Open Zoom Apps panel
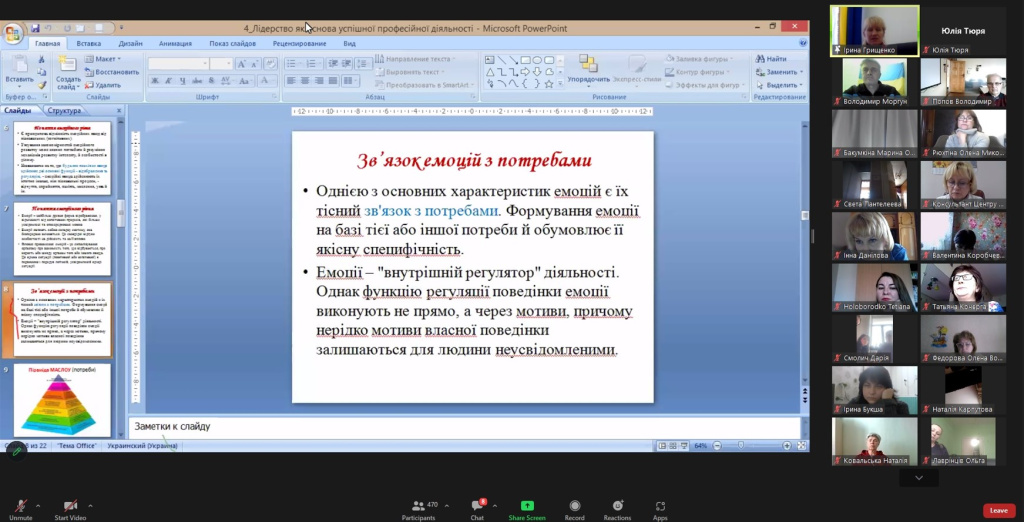Viewport: 1024px width, 522px height. 660,509
